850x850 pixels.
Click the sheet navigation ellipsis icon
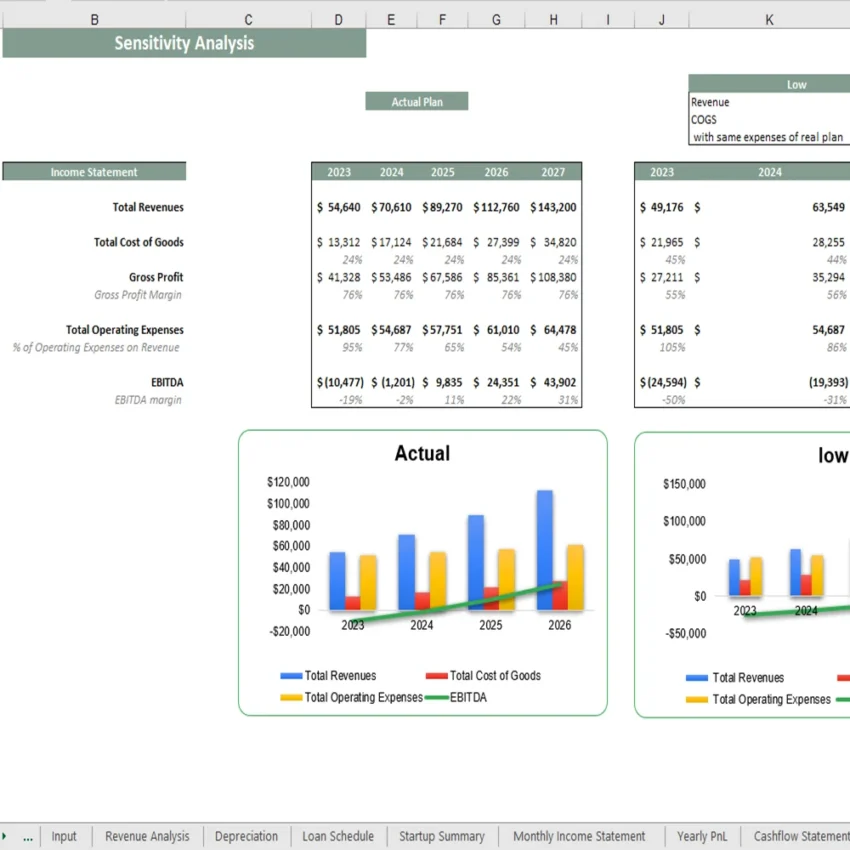pyautogui.click(x=27, y=836)
